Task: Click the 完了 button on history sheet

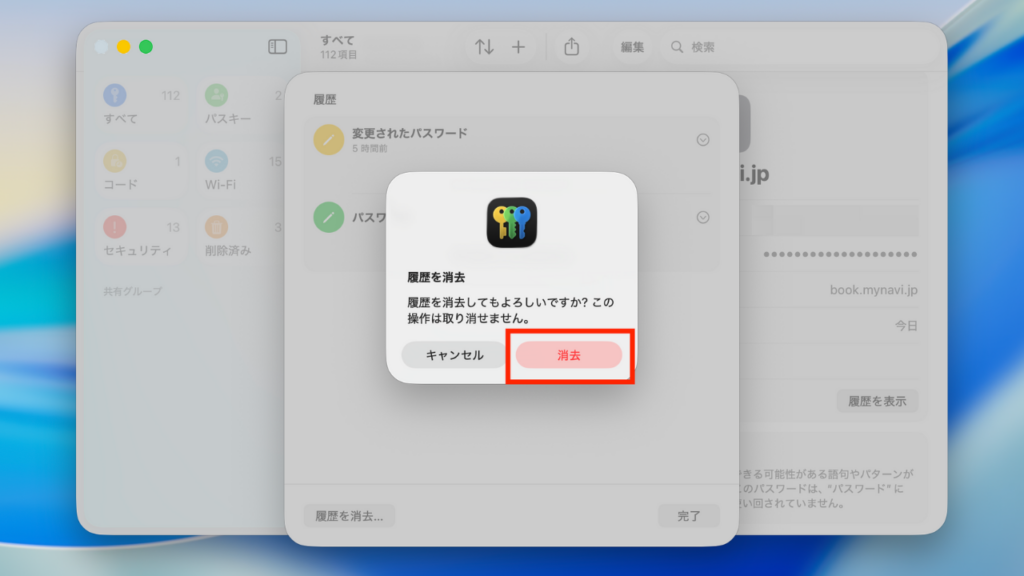Action: (688, 514)
